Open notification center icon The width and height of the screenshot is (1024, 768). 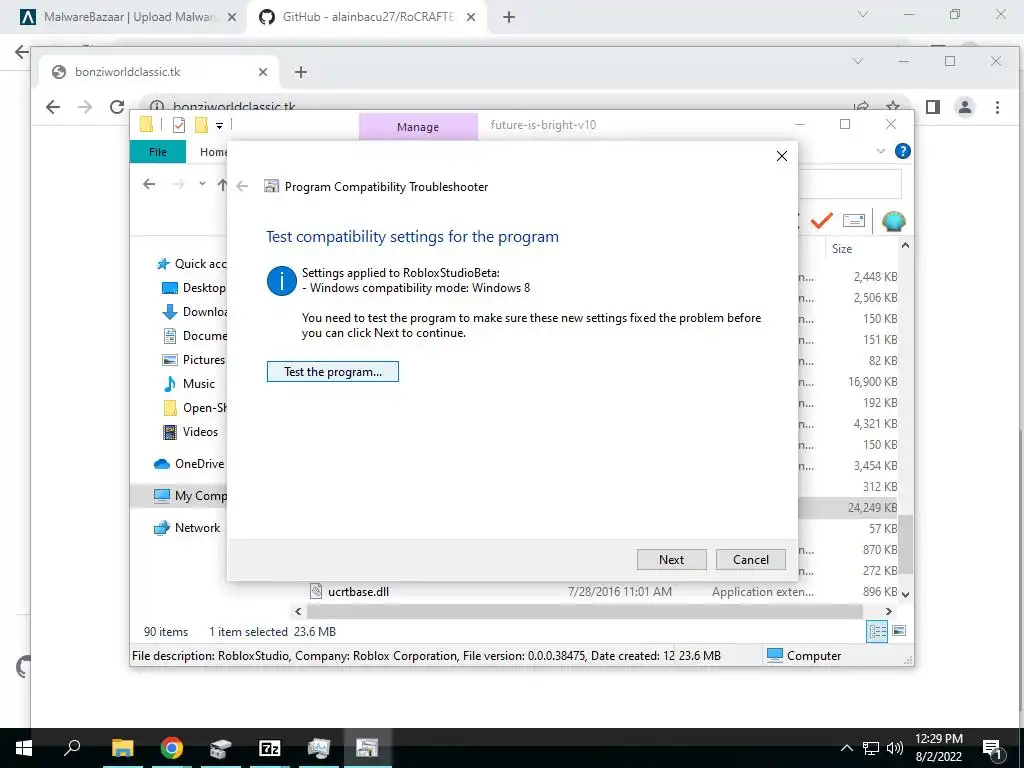(993, 749)
